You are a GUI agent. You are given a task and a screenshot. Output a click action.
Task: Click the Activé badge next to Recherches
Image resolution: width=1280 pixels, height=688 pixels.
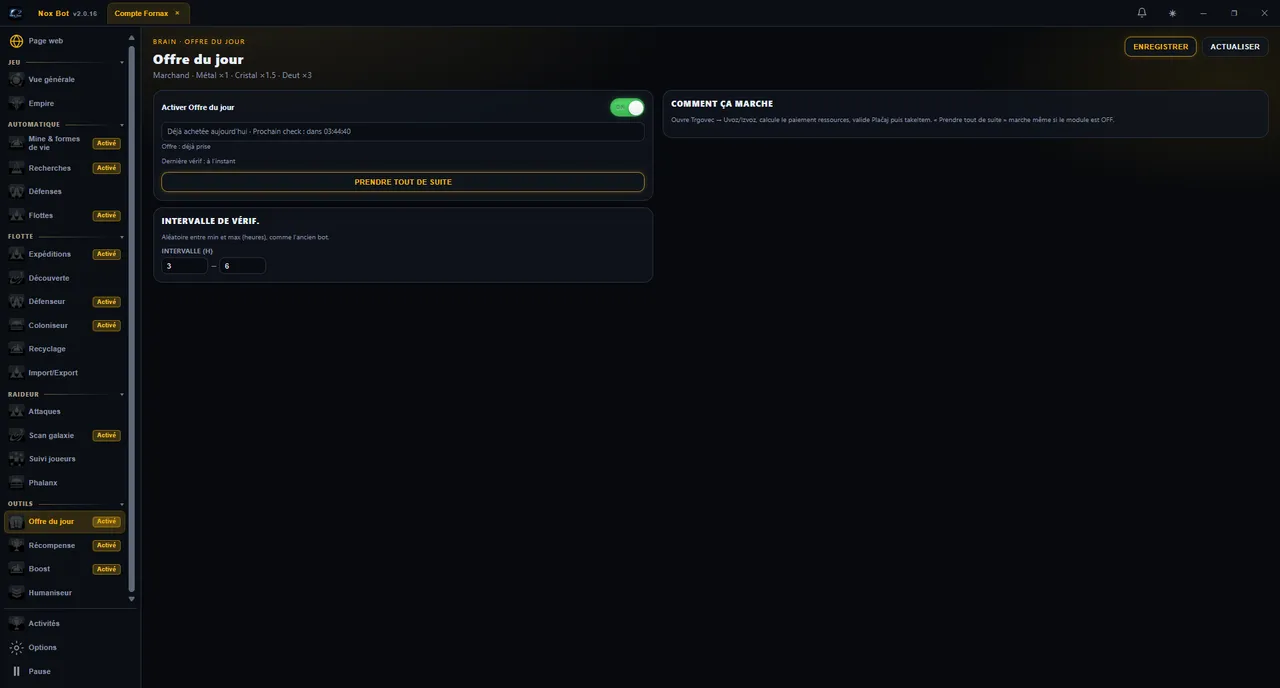tap(106, 168)
